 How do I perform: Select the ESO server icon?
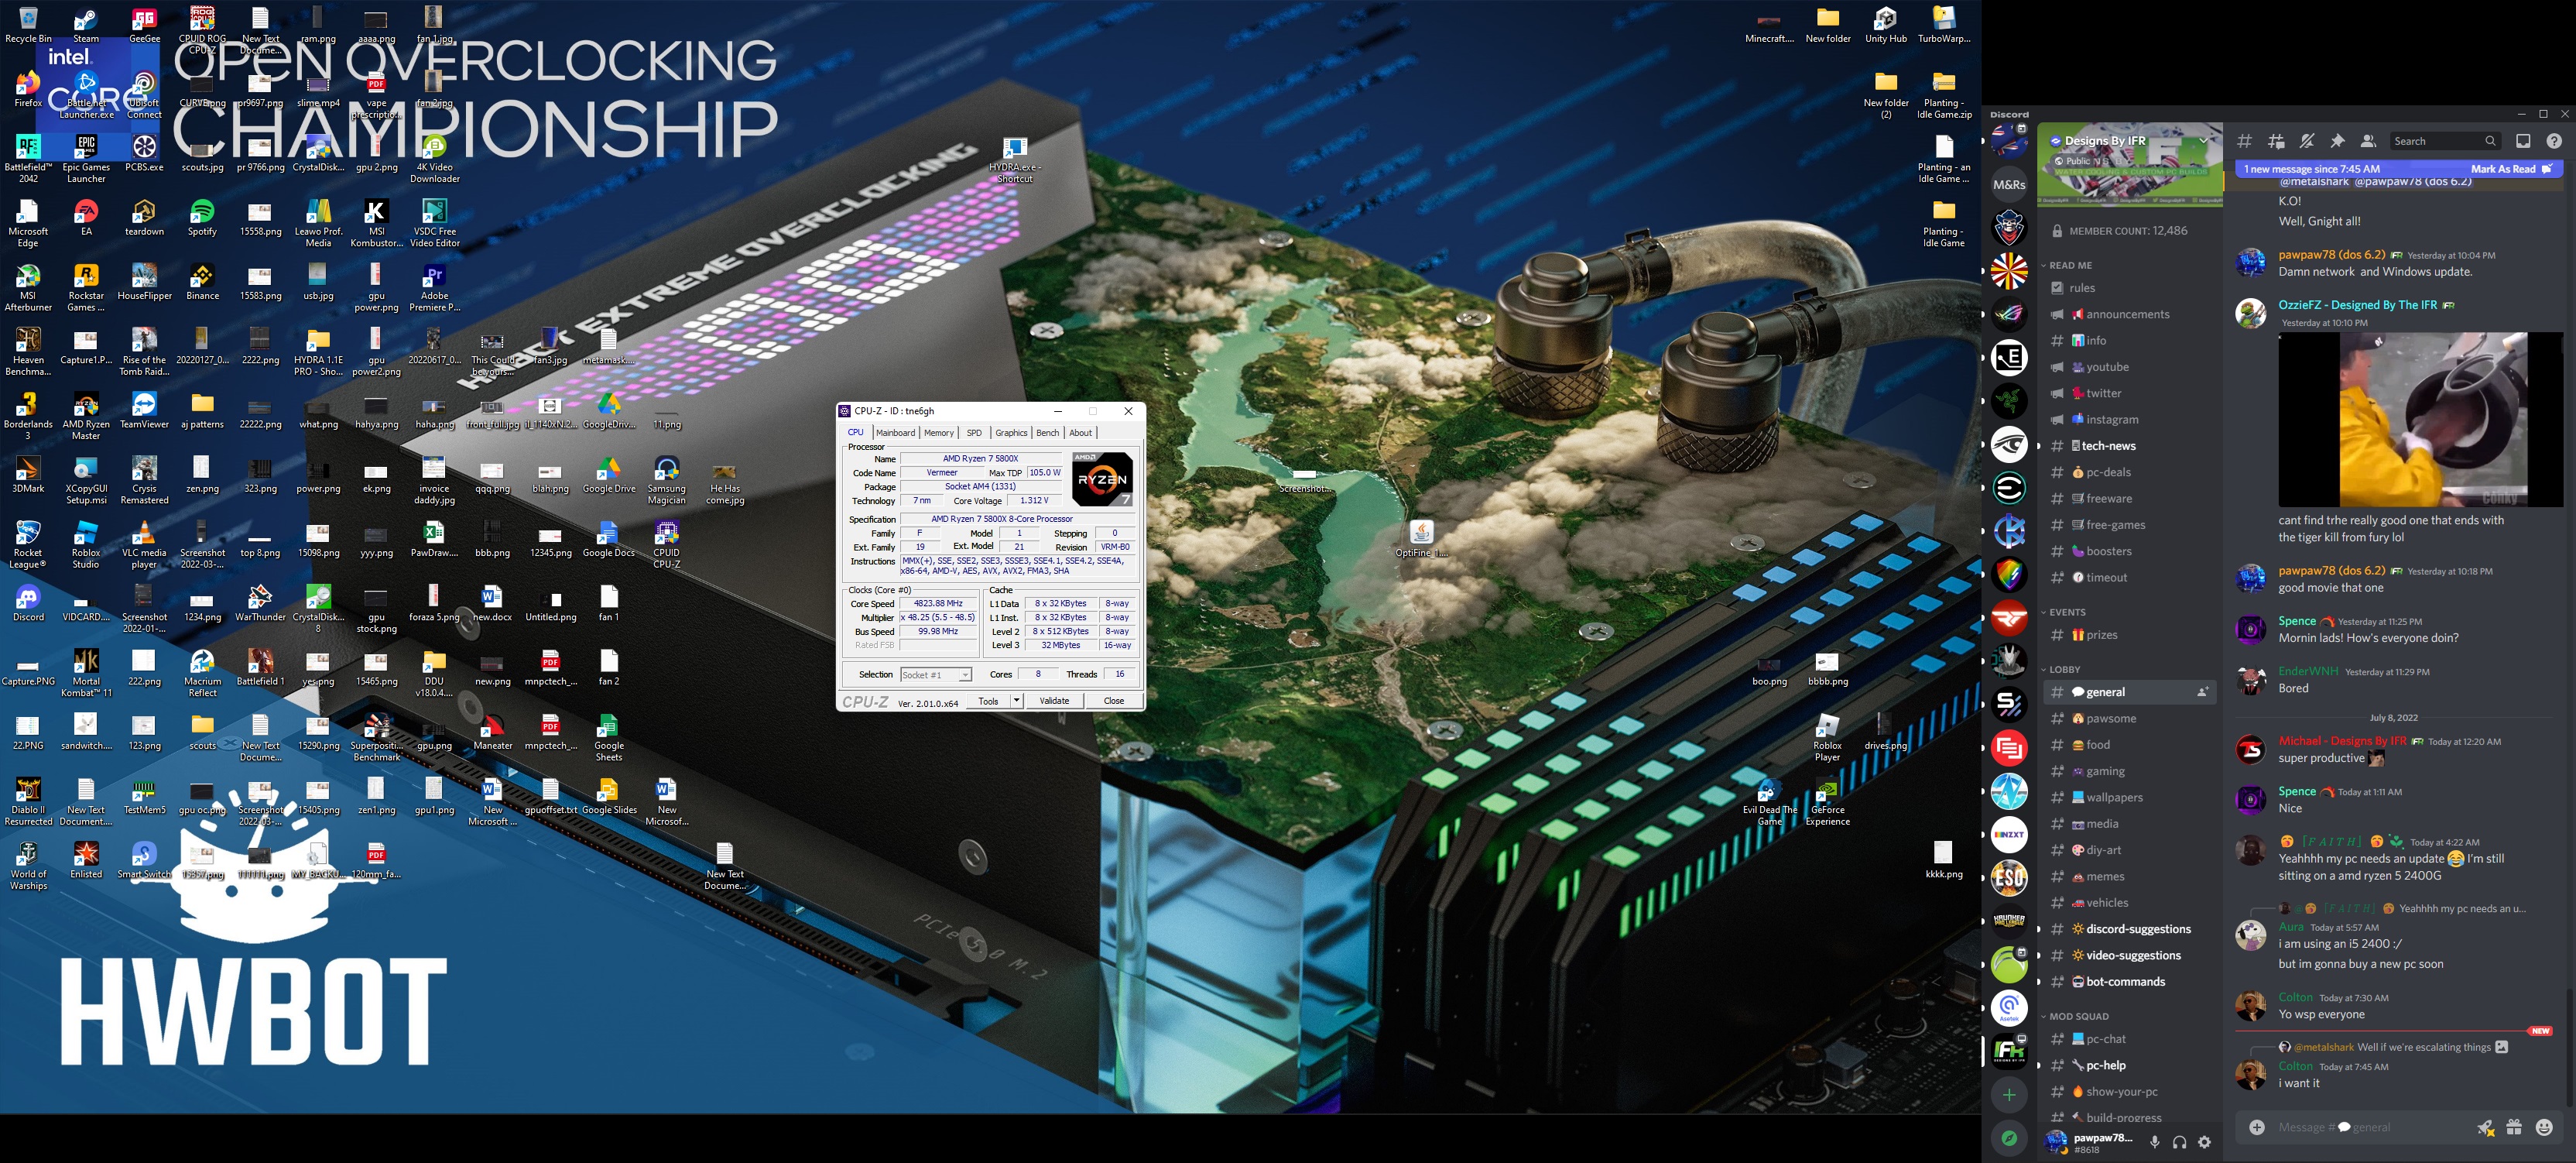point(2009,878)
